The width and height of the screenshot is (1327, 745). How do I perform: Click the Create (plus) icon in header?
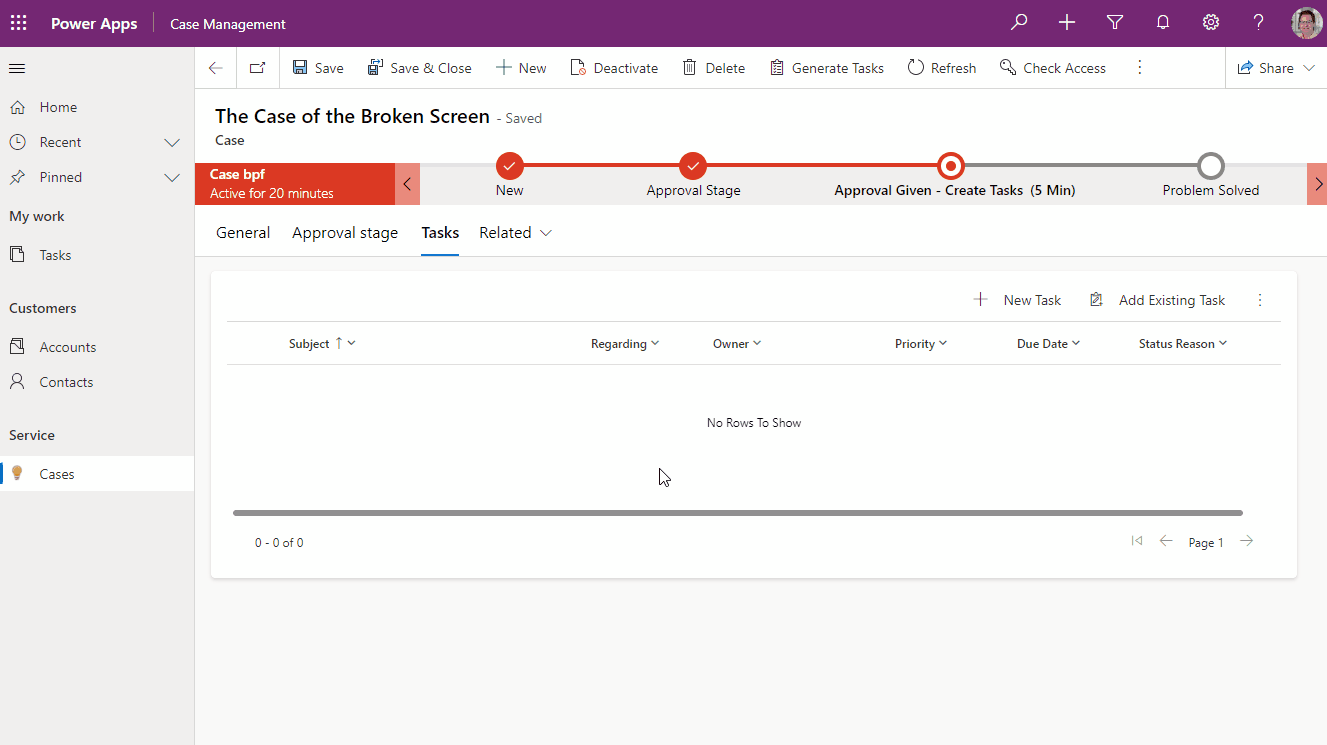click(1067, 21)
